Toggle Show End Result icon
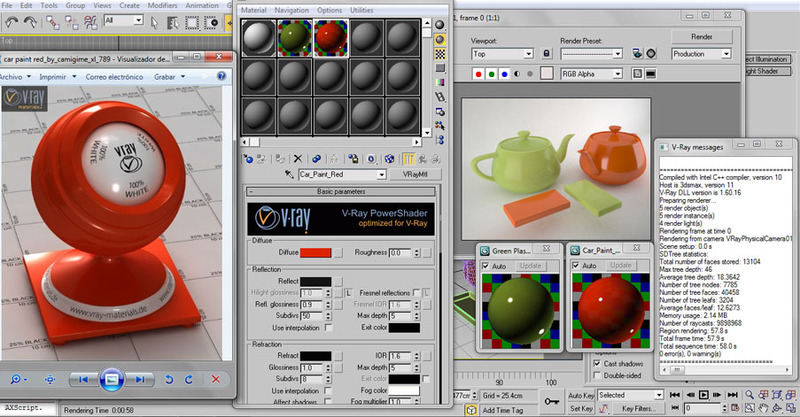Image resolution: width=800 pixels, height=417 pixels. [408, 159]
